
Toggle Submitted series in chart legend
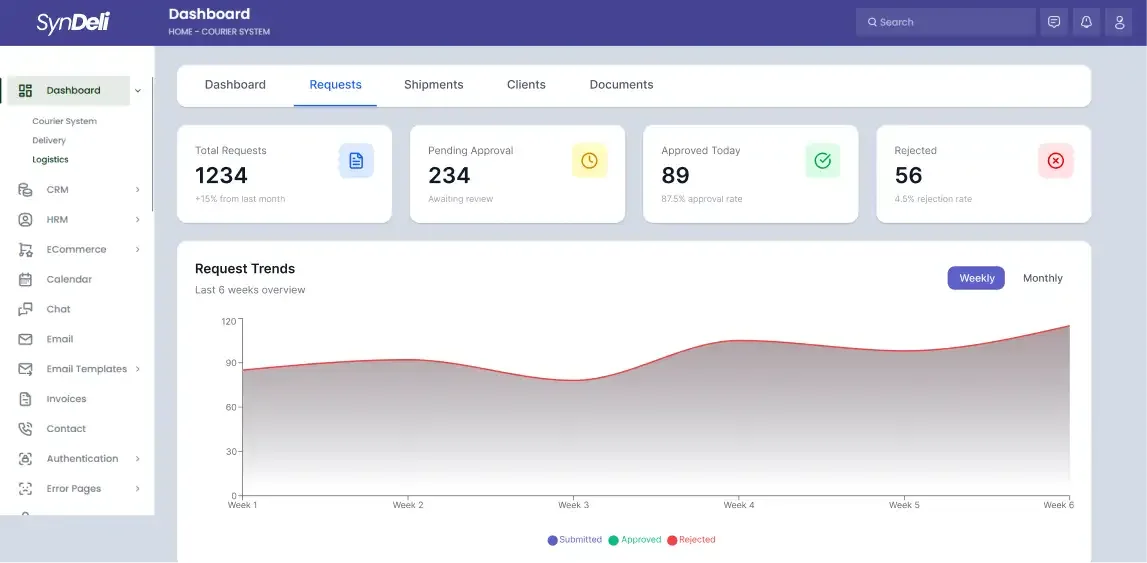click(x=574, y=540)
